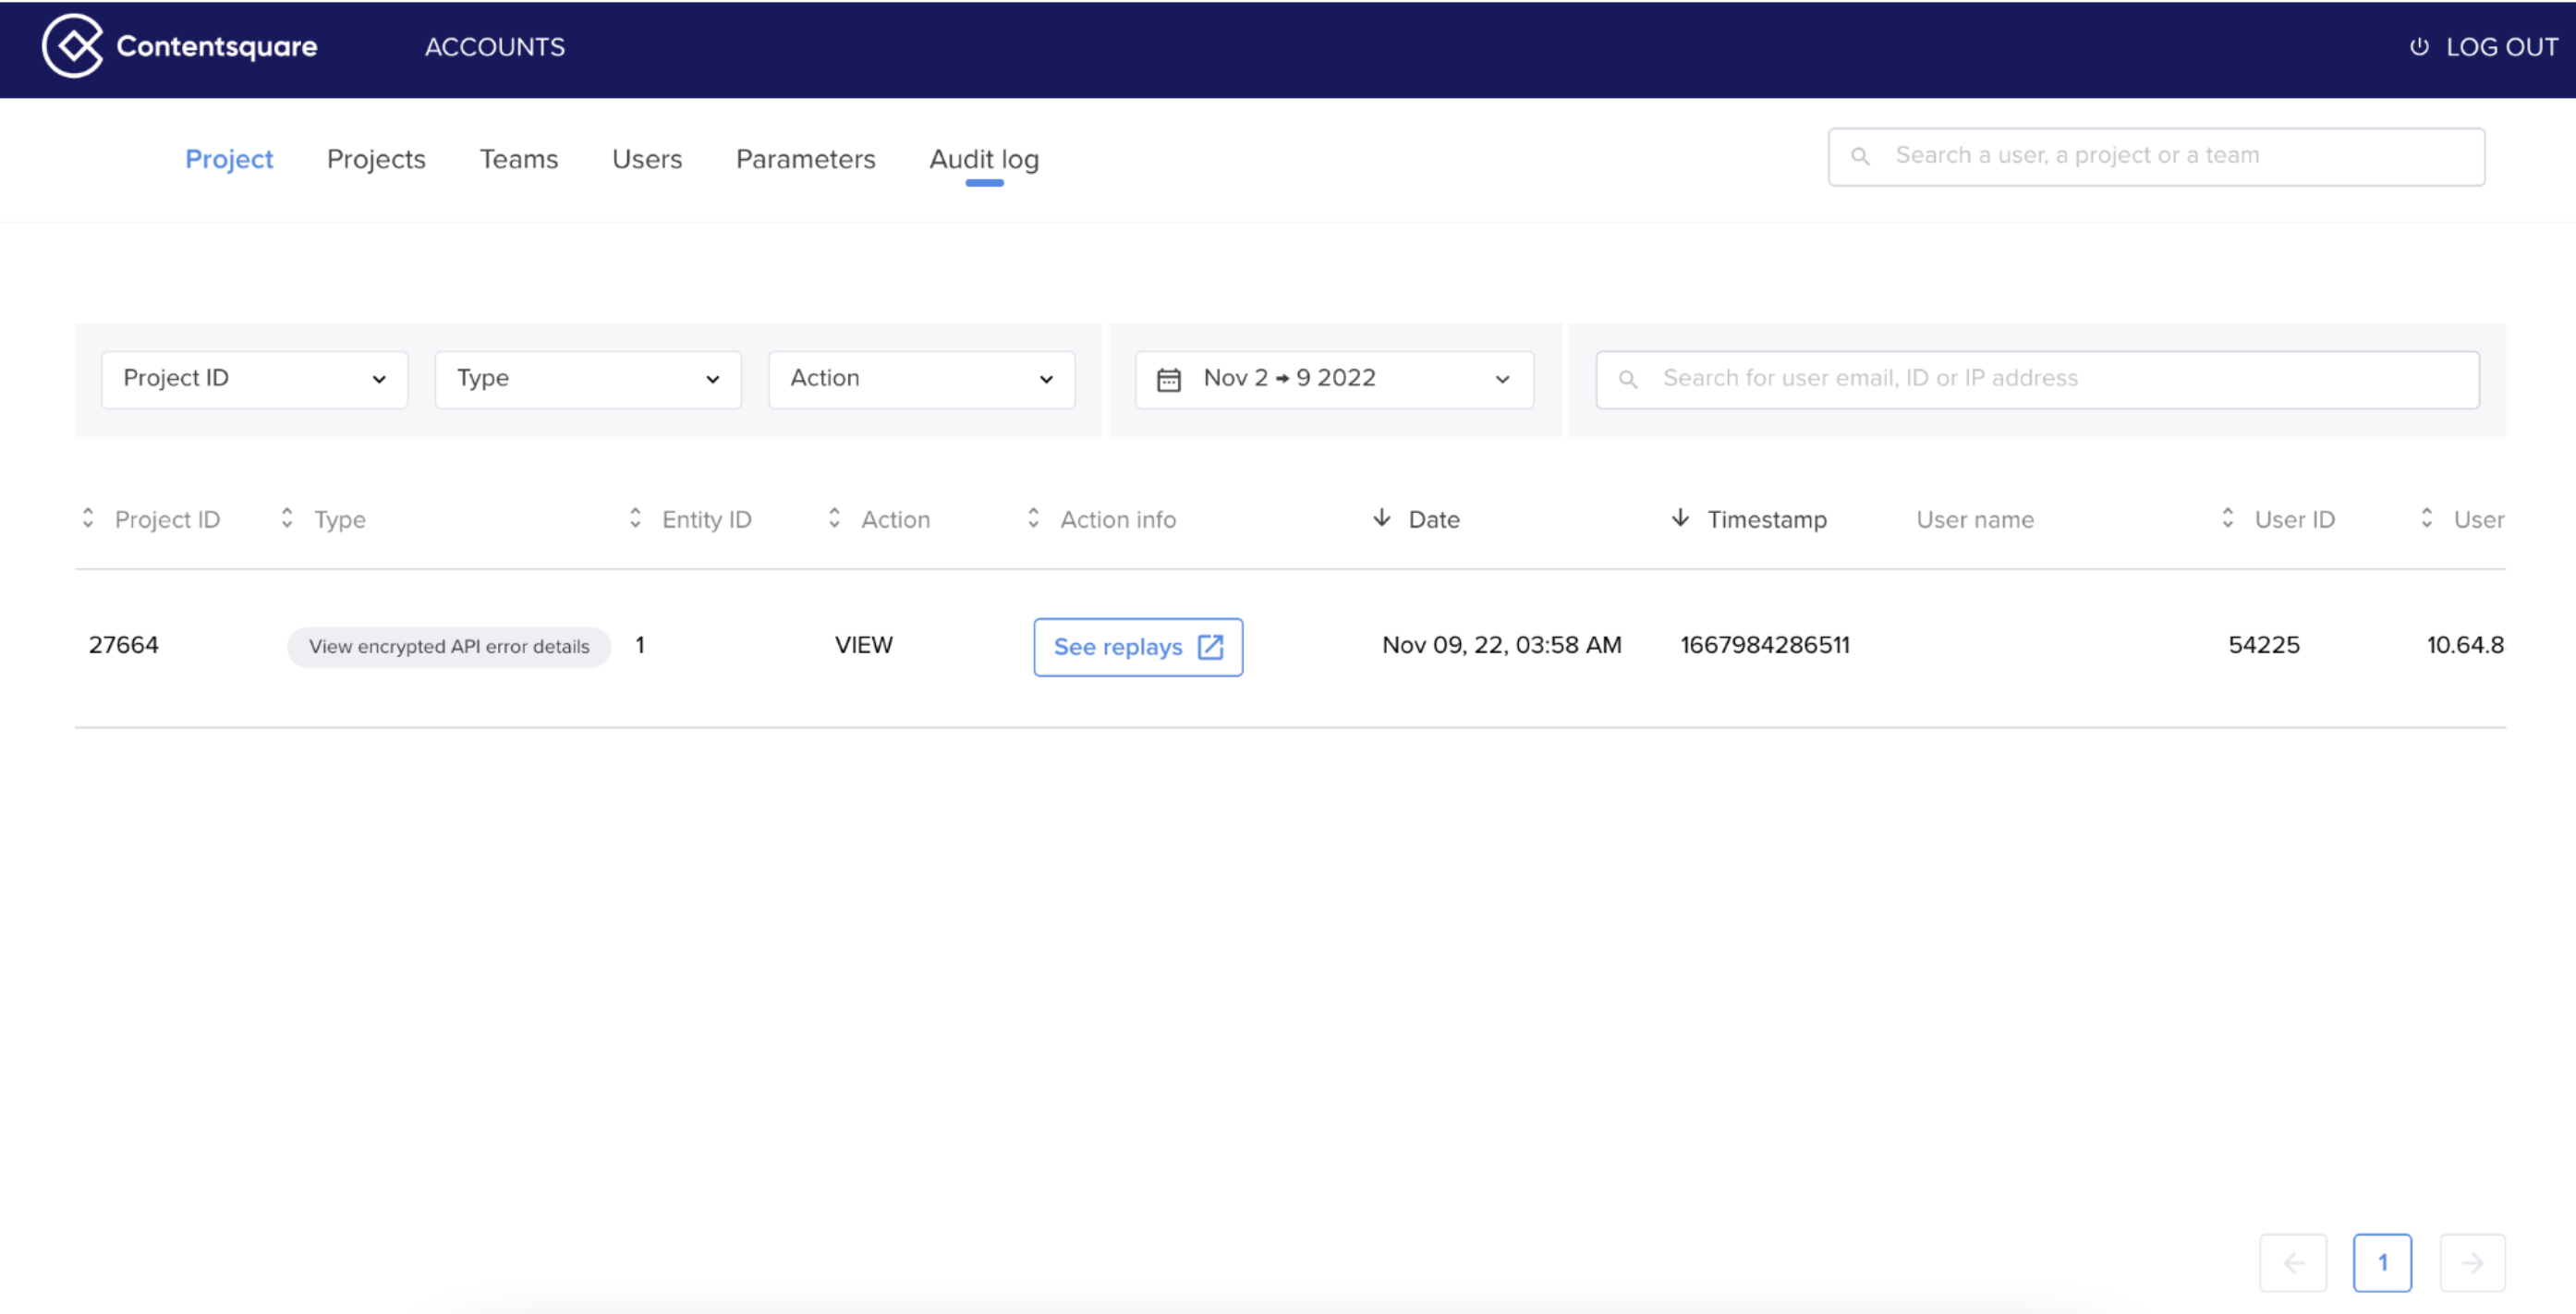Click the next page arrow in pagination
2576x1314 pixels.
click(x=2473, y=1262)
